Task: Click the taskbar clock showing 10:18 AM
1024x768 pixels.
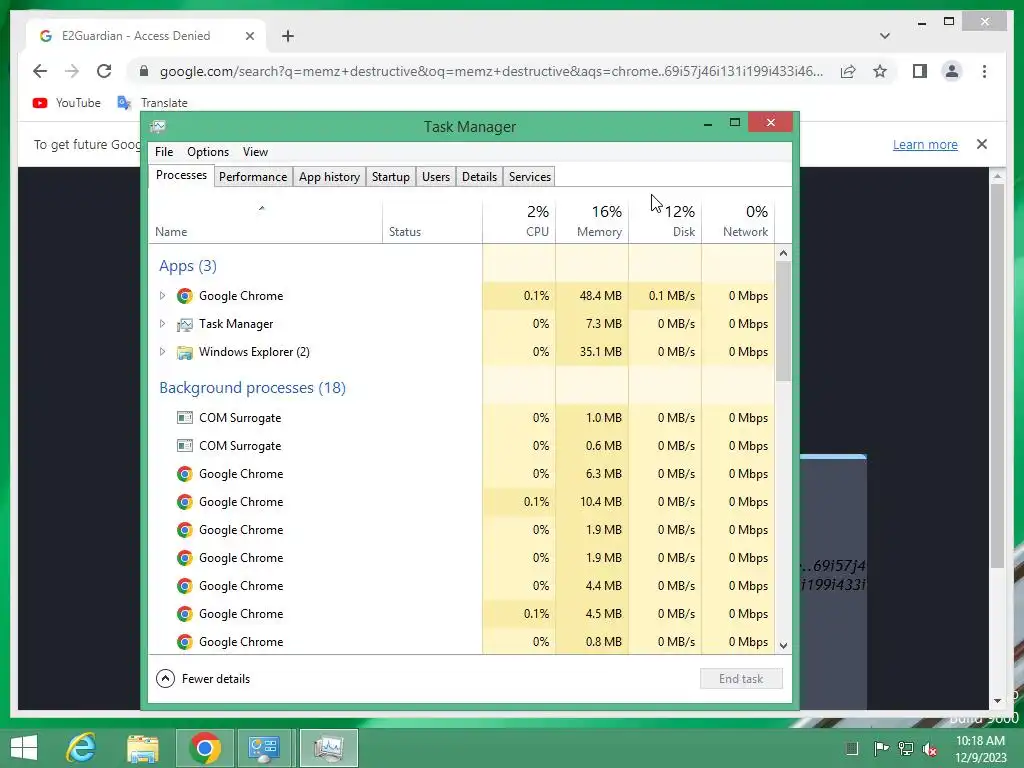Action: click(x=980, y=748)
